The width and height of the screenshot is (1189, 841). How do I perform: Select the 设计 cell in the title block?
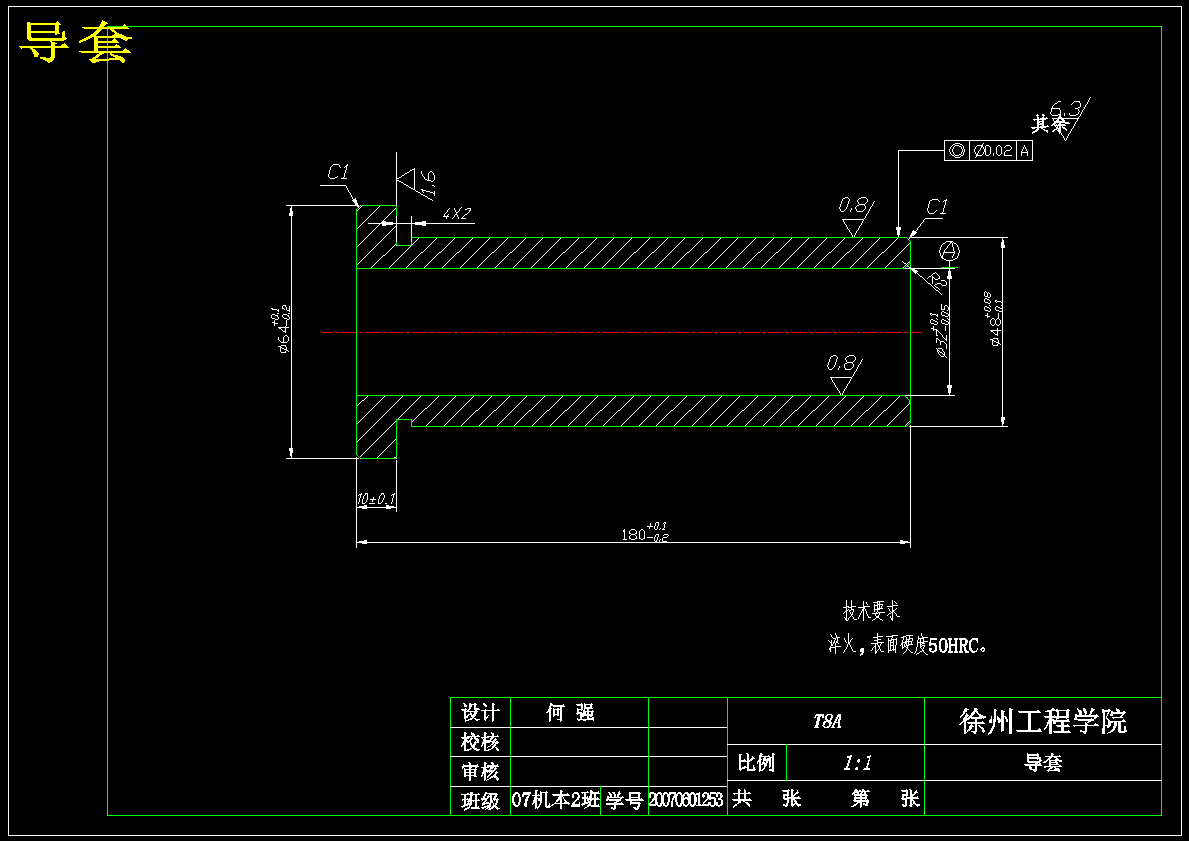[481, 713]
